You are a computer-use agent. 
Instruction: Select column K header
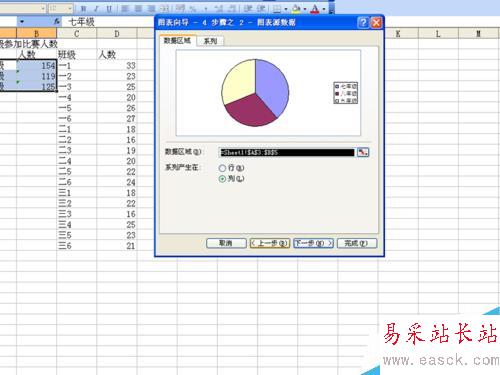[x=398, y=33]
